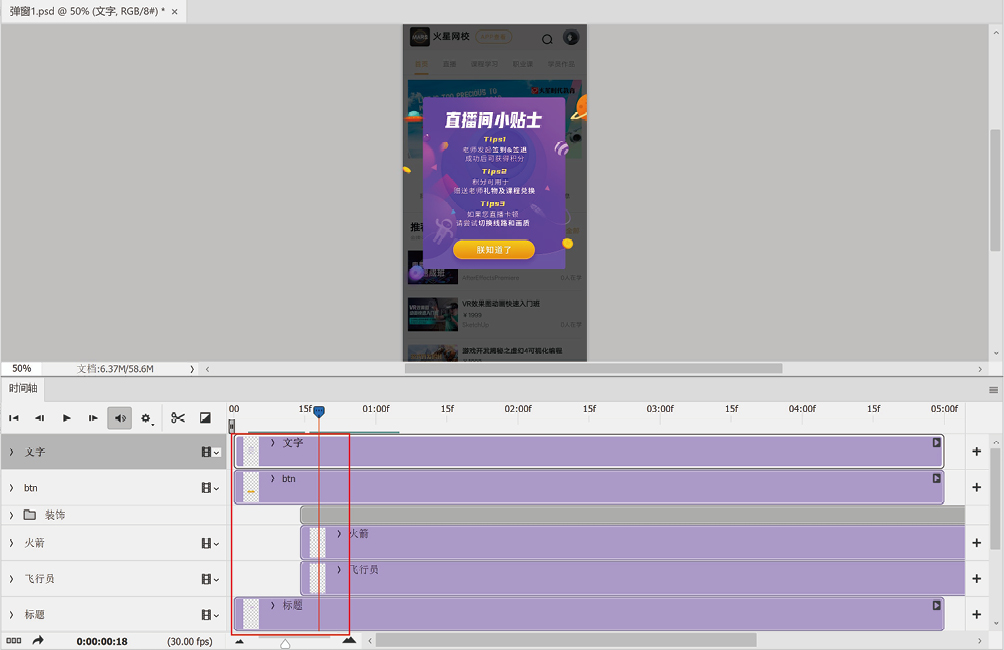Open transition end icon on 文字 clip
This screenshot has height=650, width=1004.
(x=936, y=443)
